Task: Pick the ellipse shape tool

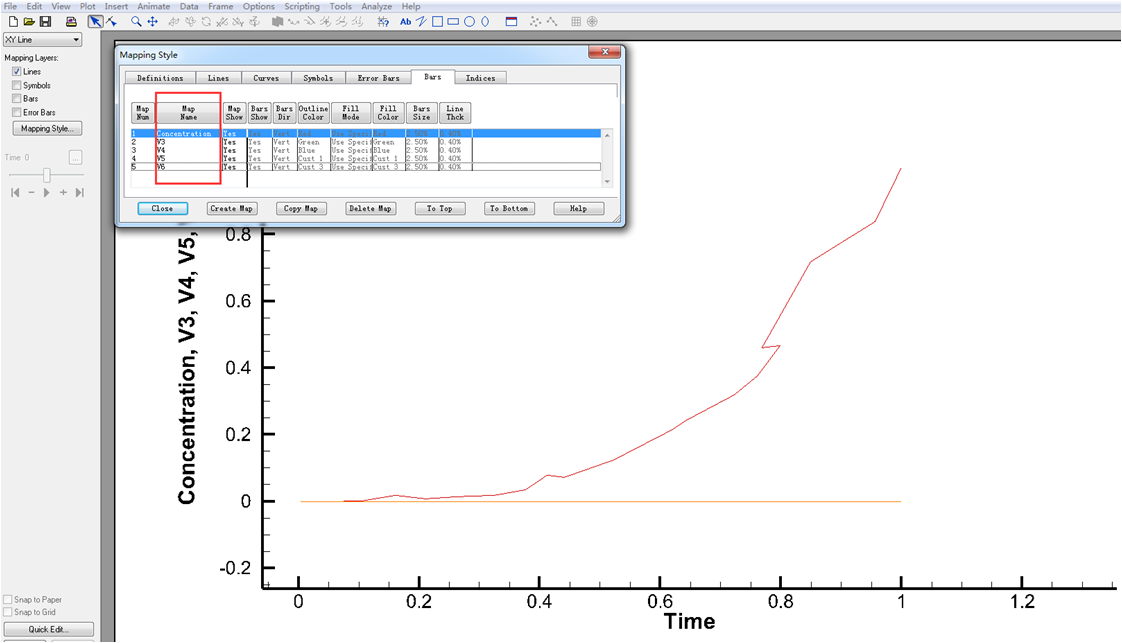Action: (x=485, y=21)
